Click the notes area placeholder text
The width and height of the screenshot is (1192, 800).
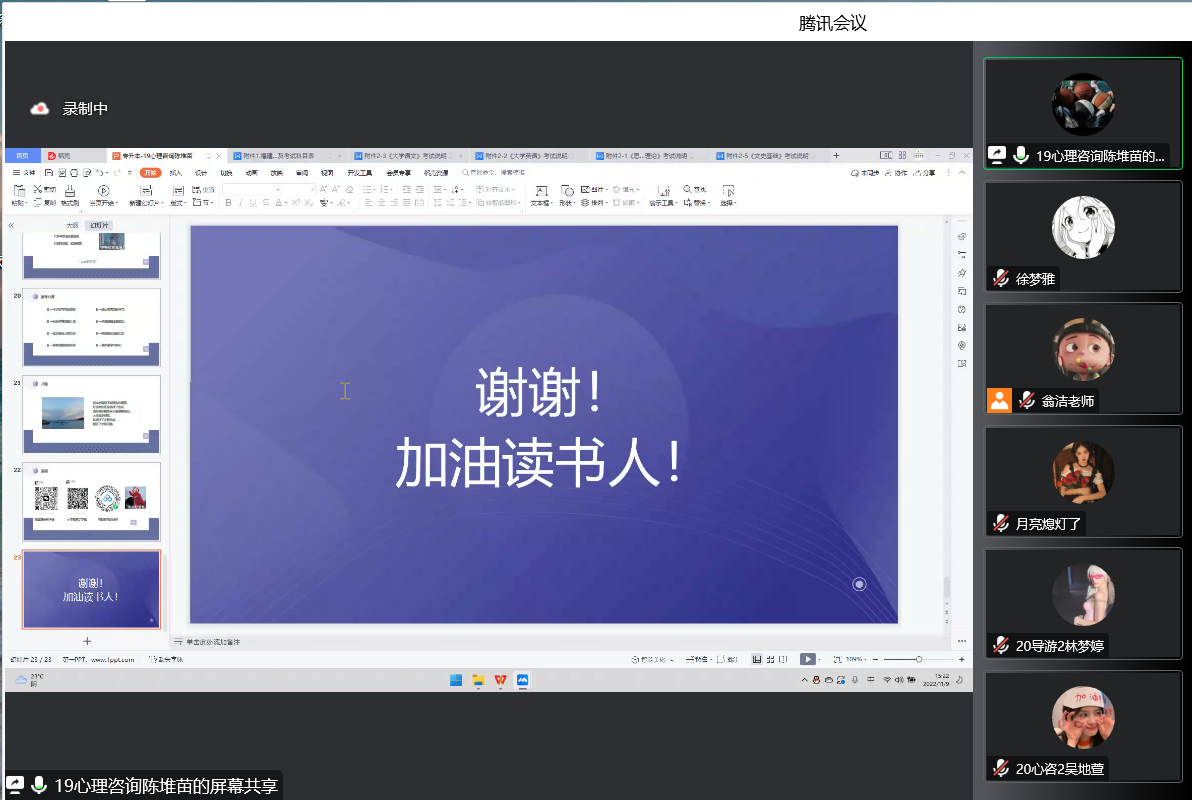click(x=212, y=641)
